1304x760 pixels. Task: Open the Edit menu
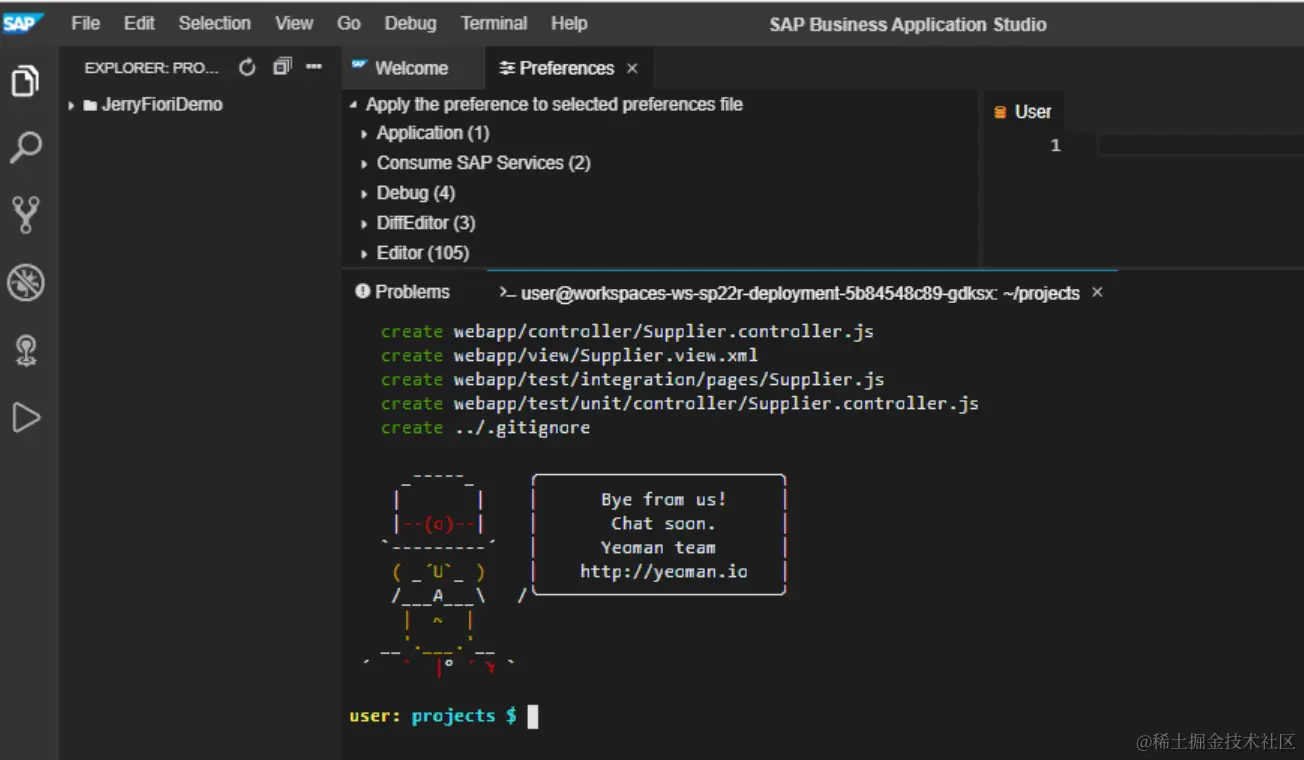coord(139,23)
